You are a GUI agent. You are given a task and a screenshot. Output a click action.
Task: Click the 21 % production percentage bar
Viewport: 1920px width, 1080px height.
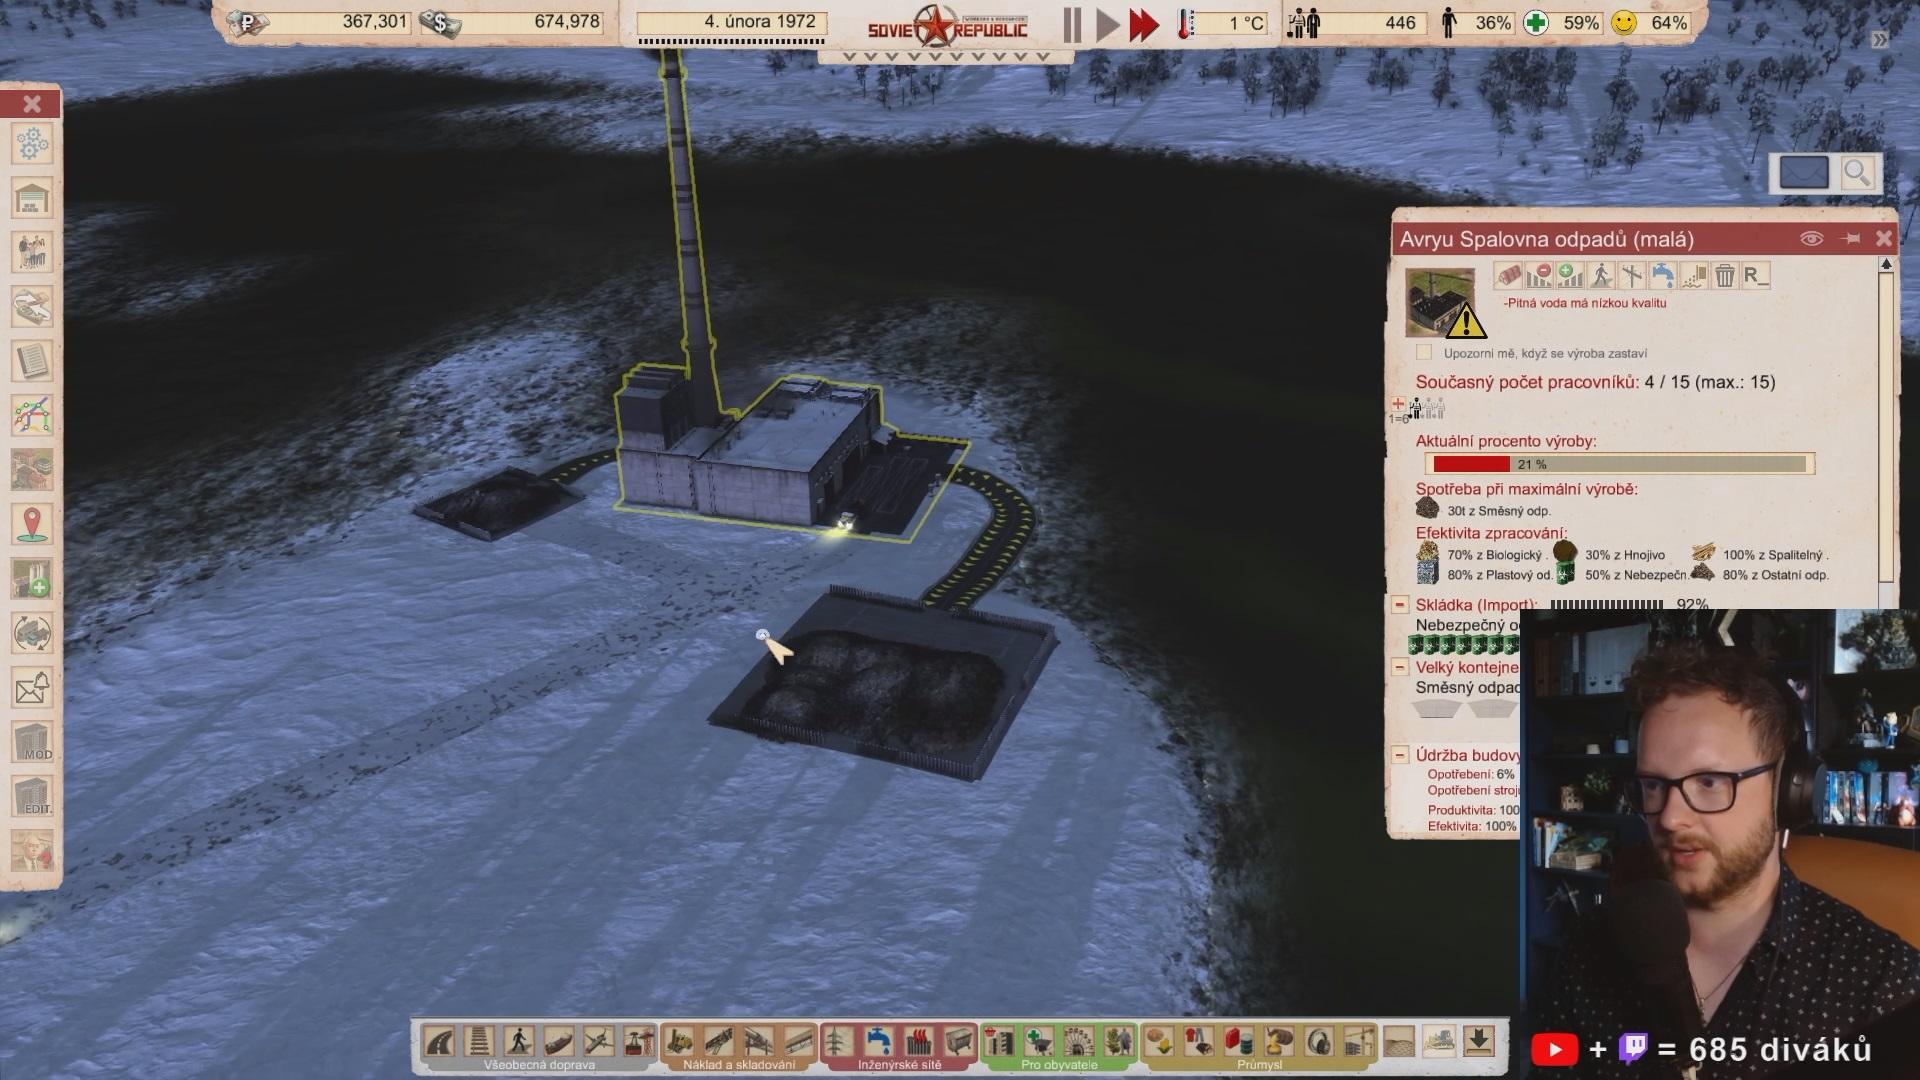click(1619, 464)
